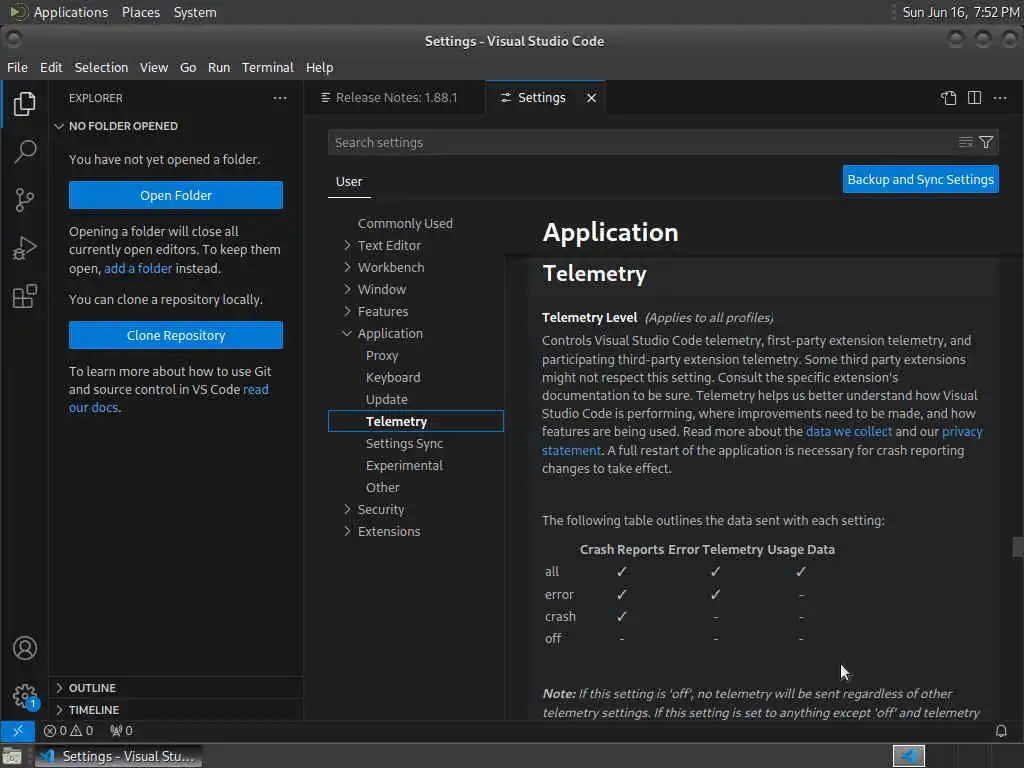
Task: Close the Settings tab
Action: pos(591,98)
